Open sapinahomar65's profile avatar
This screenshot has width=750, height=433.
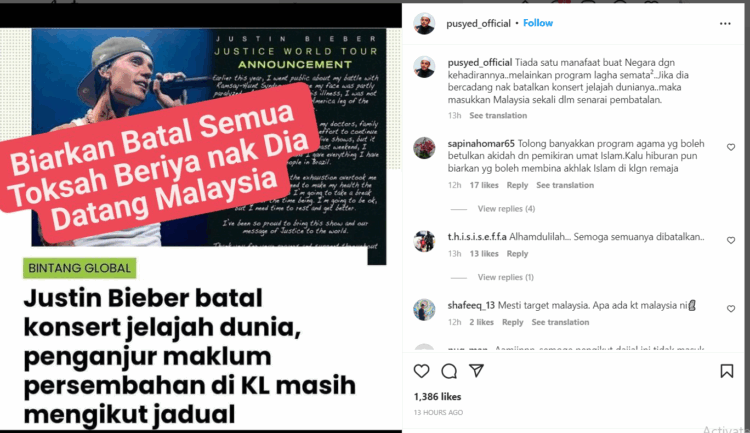[424, 148]
